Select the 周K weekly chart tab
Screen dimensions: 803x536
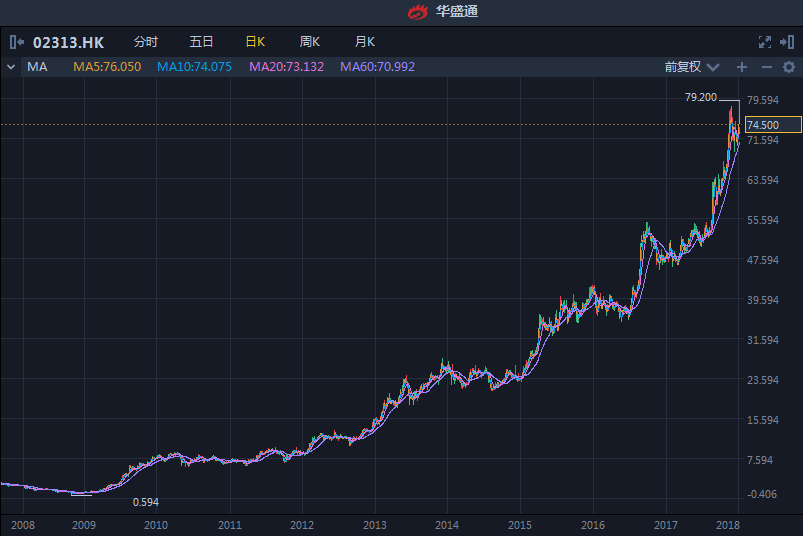pos(310,42)
